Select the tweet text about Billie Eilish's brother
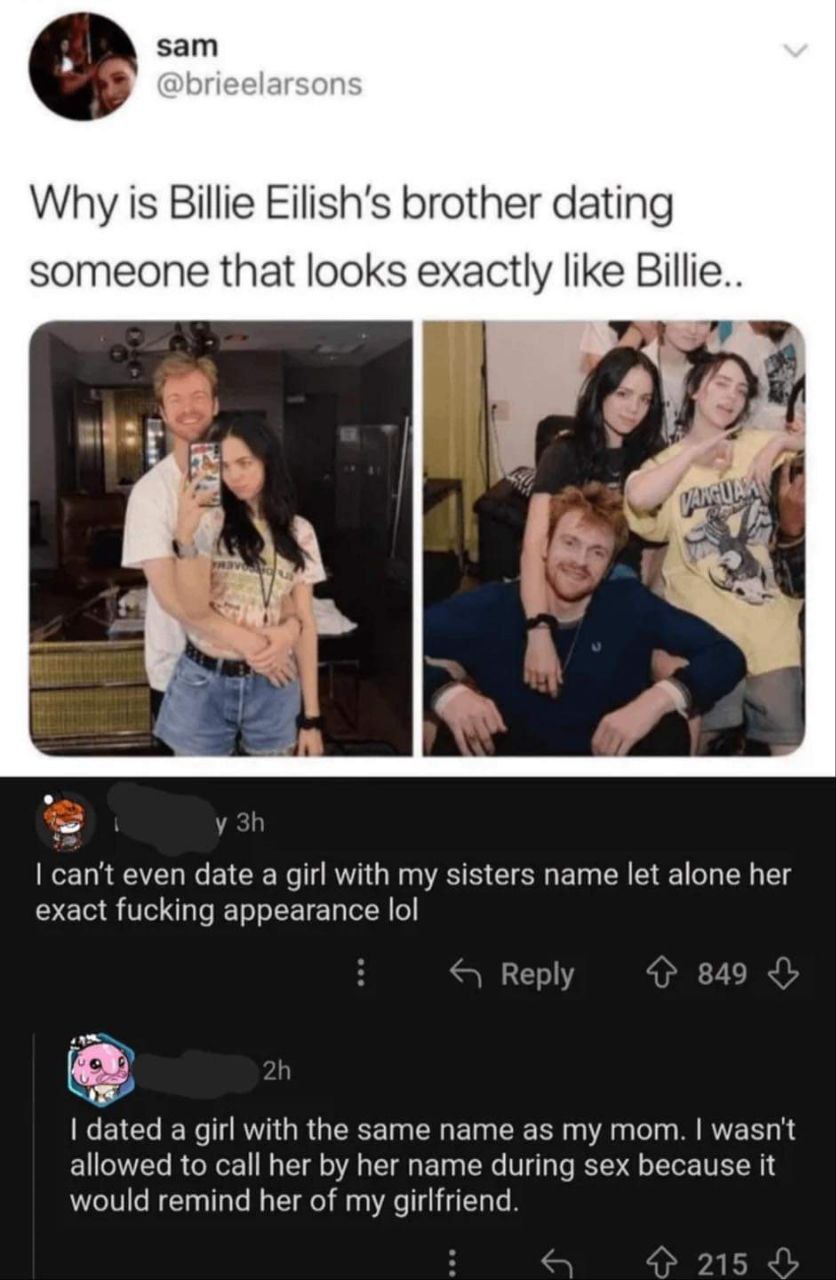This screenshot has width=836, height=1280. [352, 238]
